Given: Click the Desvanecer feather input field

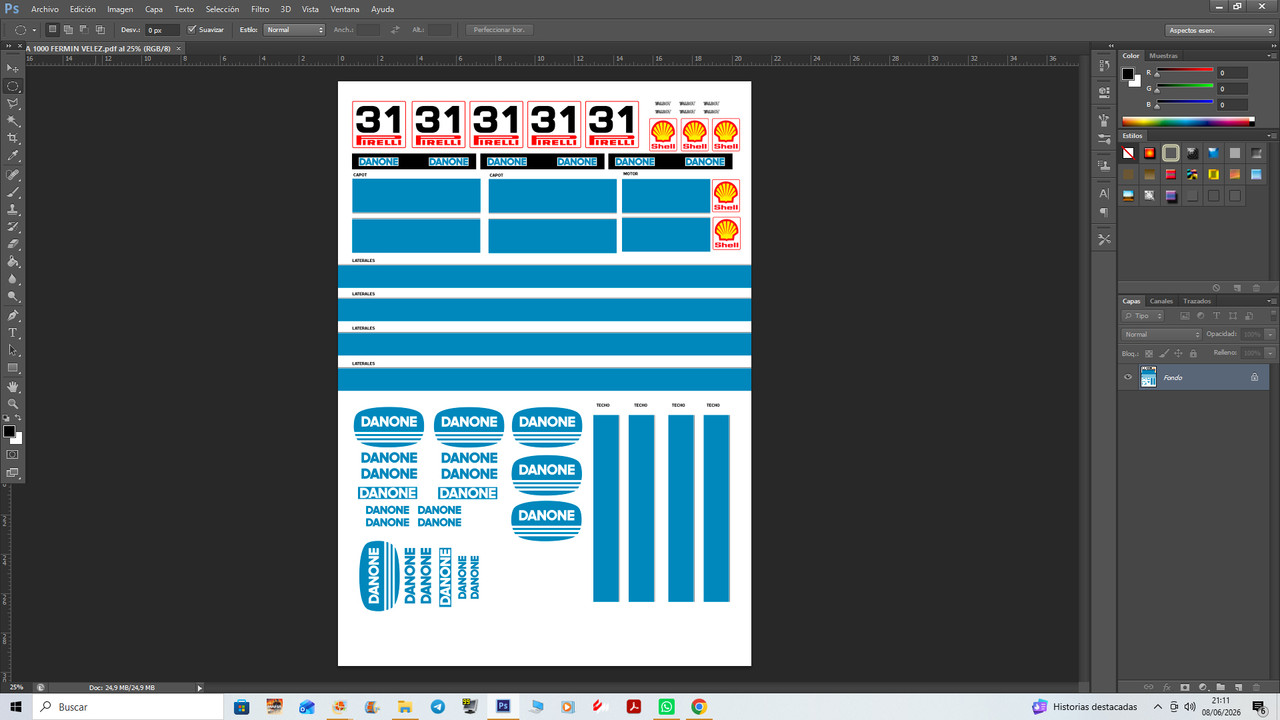Looking at the screenshot, I should [x=162, y=30].
